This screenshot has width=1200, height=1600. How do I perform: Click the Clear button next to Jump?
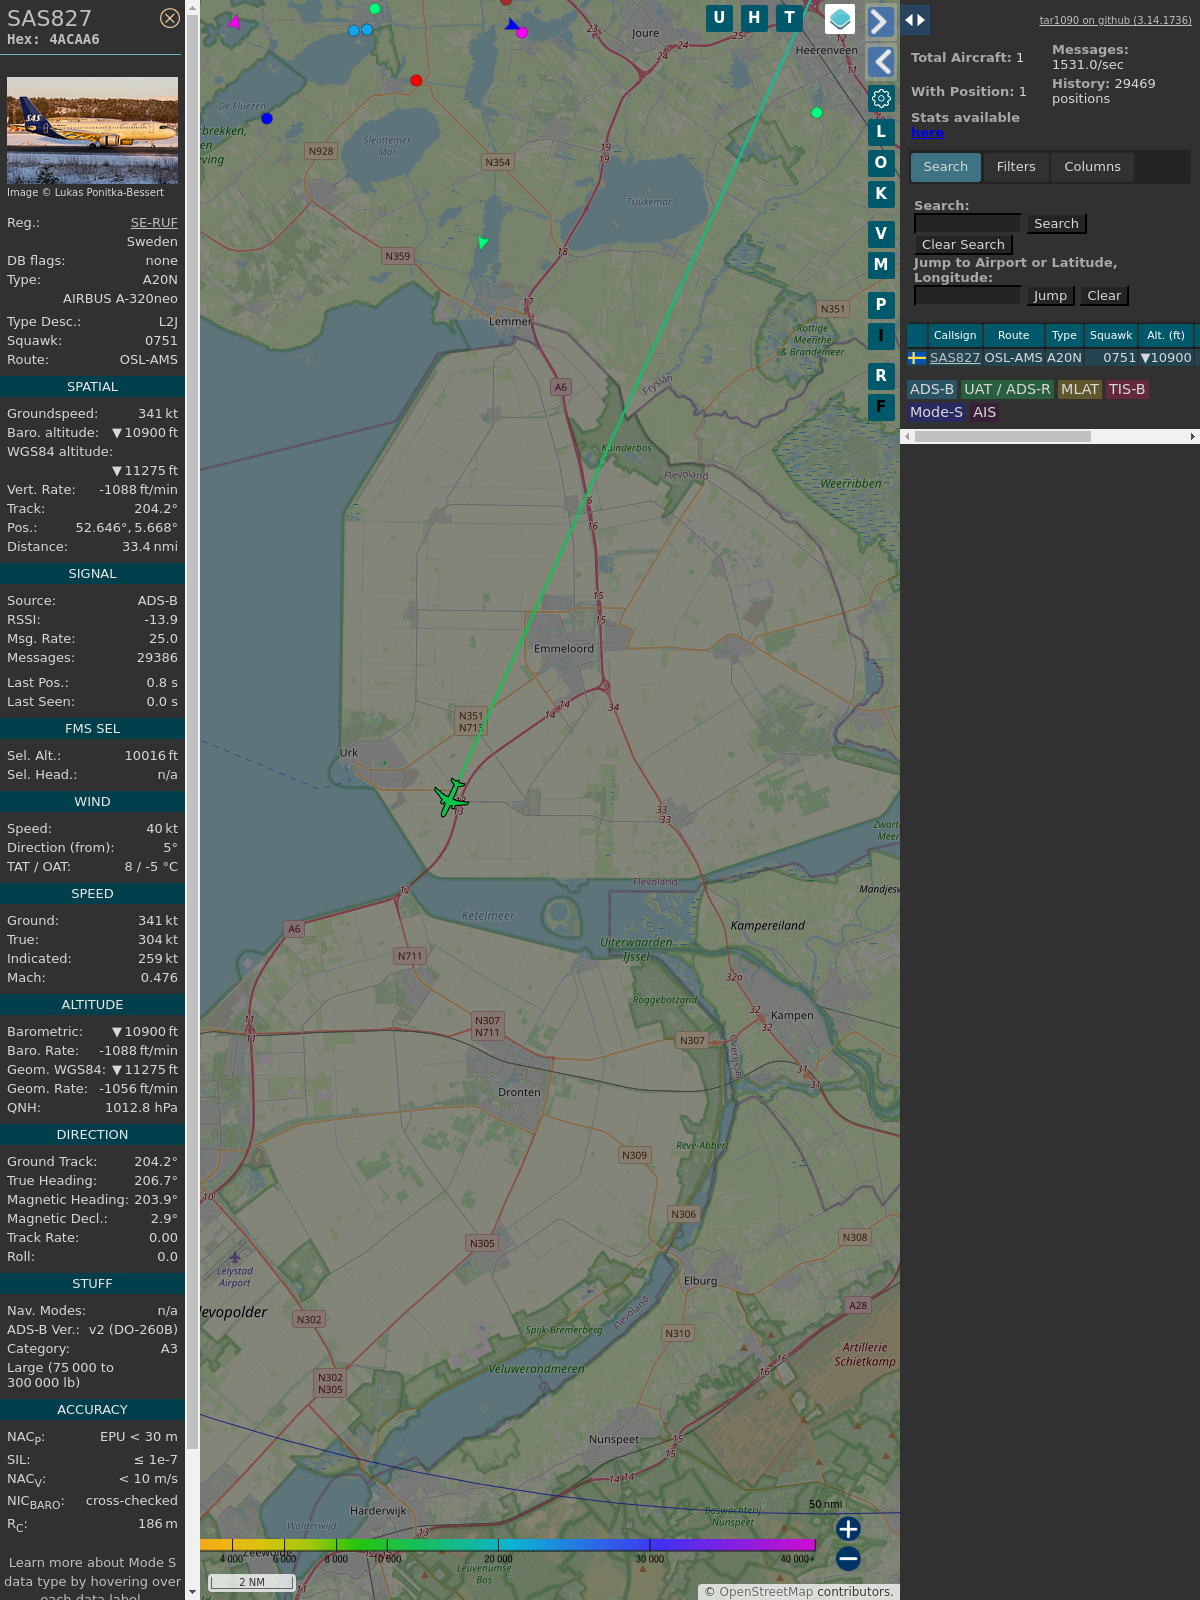(1104, 296)
